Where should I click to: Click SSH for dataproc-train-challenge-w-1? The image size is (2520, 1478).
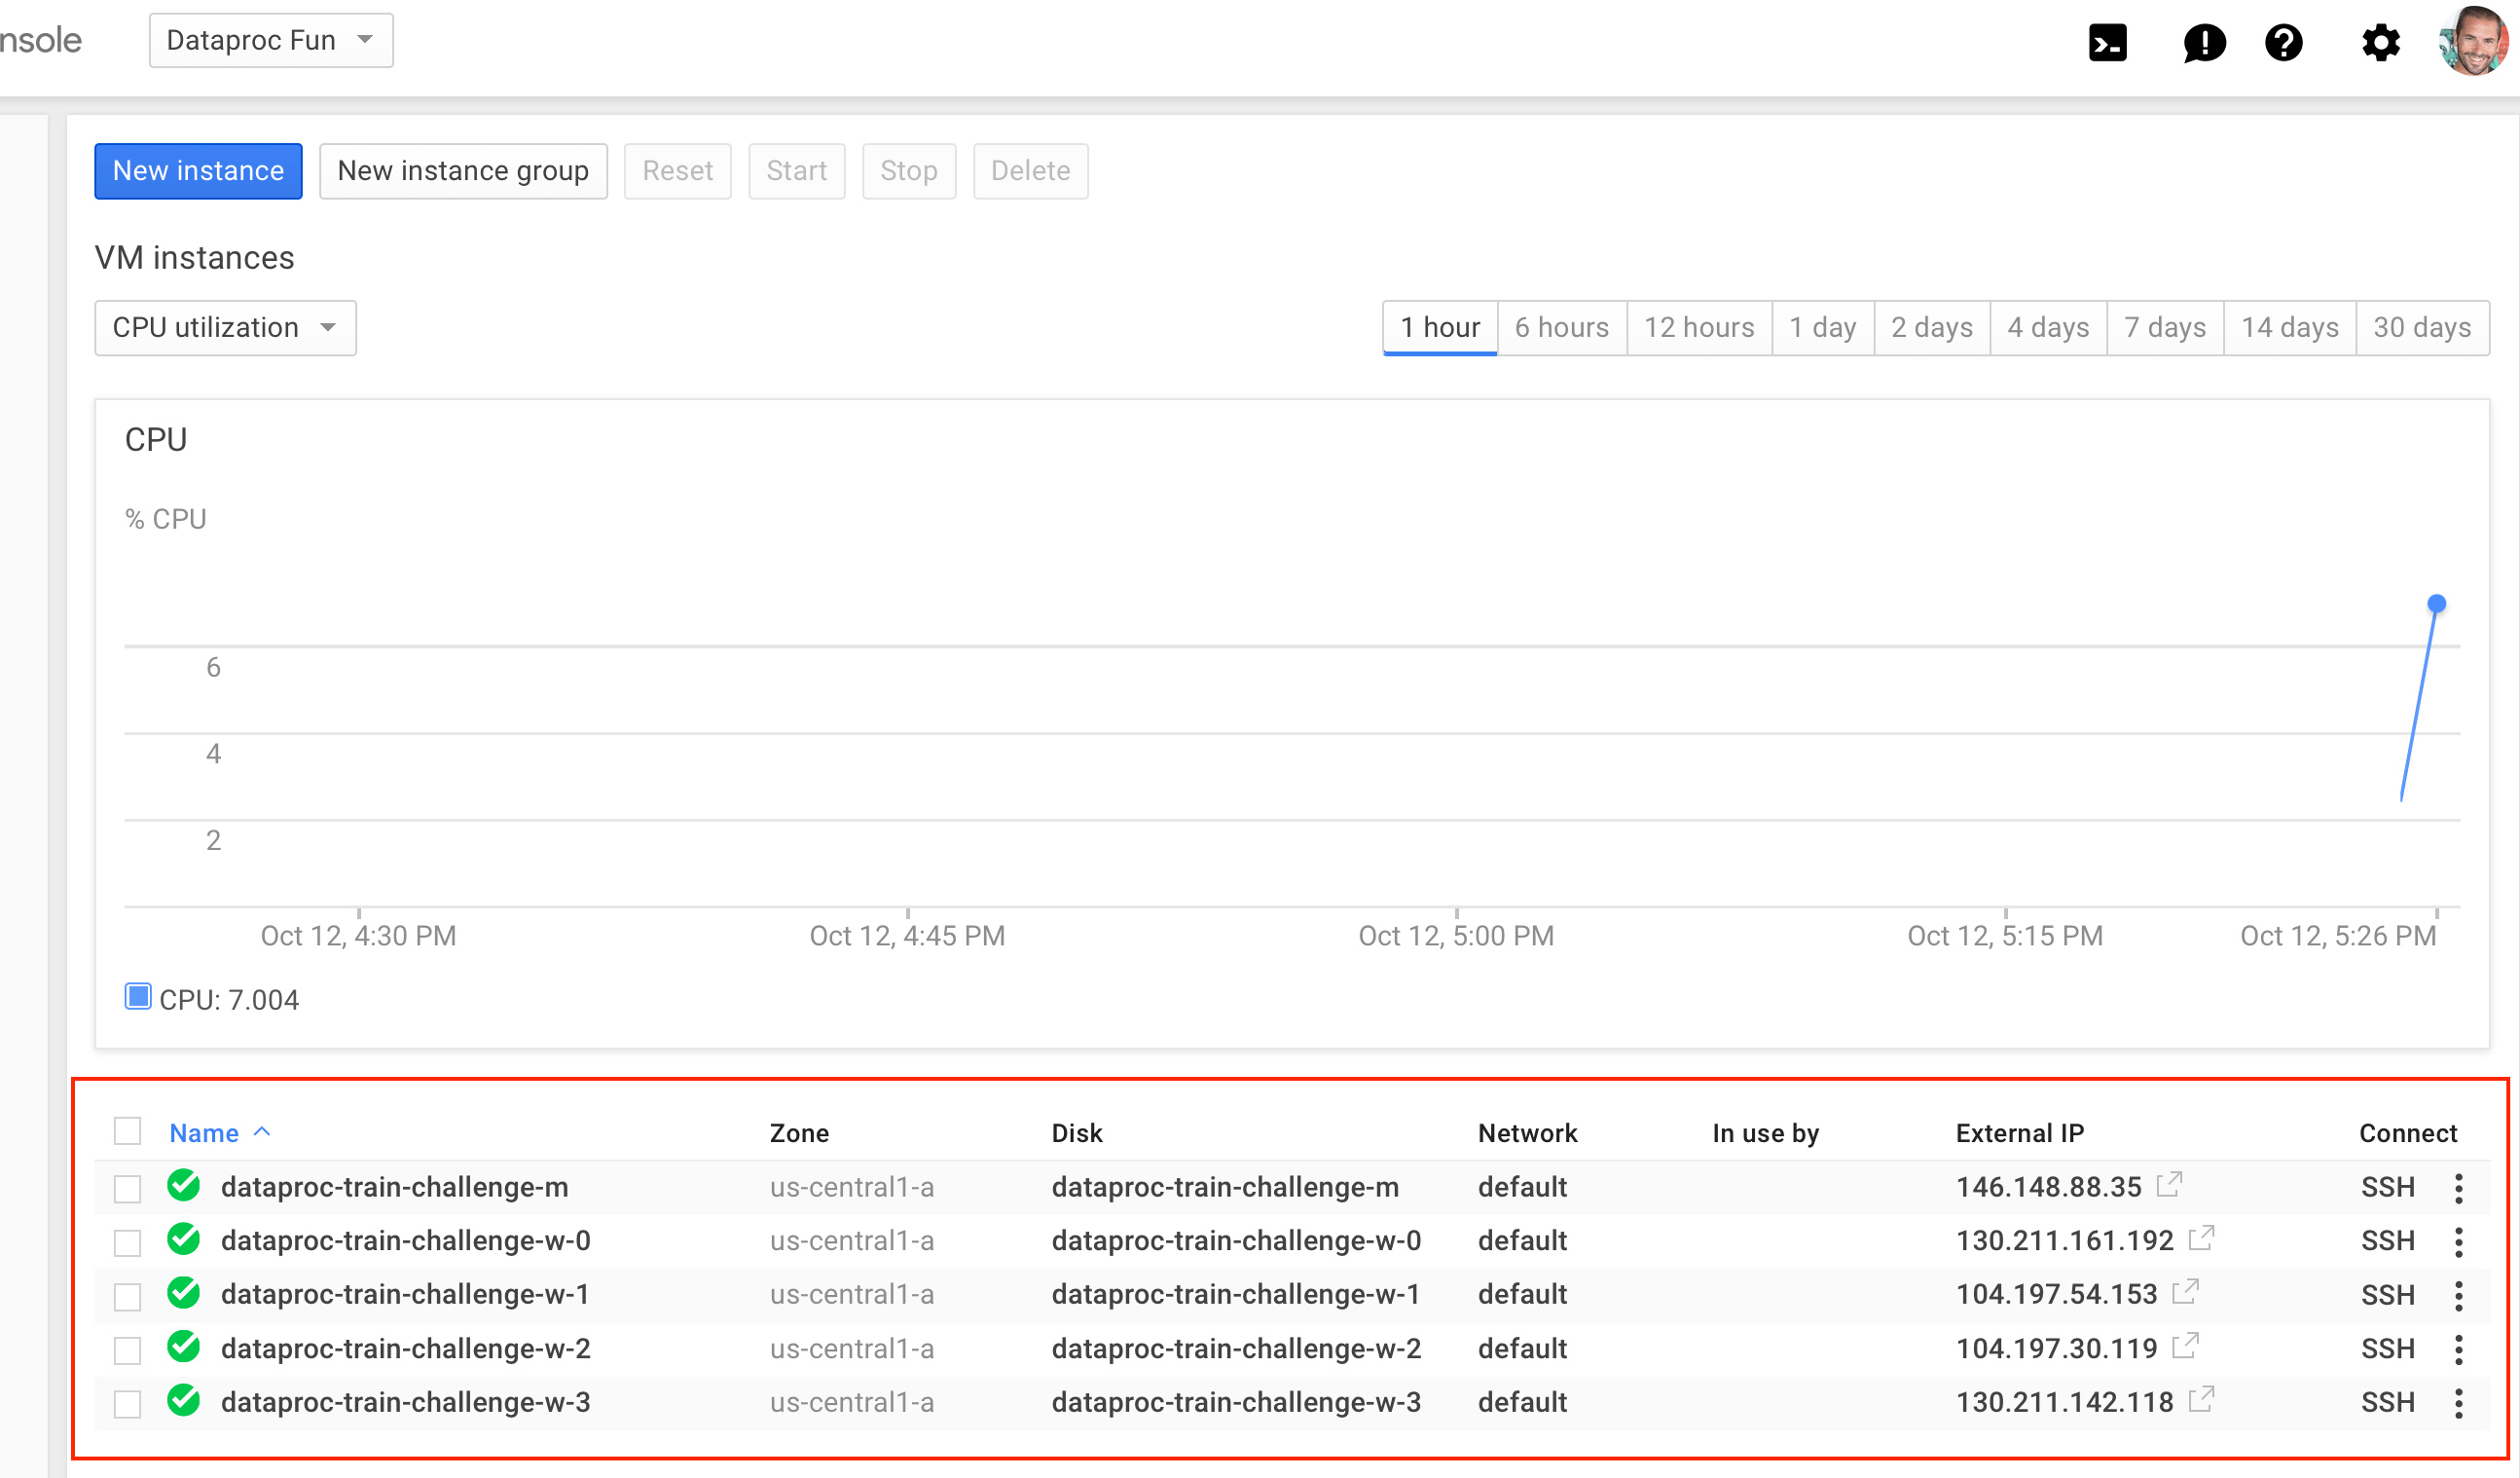click(x=2387, y=1295)
